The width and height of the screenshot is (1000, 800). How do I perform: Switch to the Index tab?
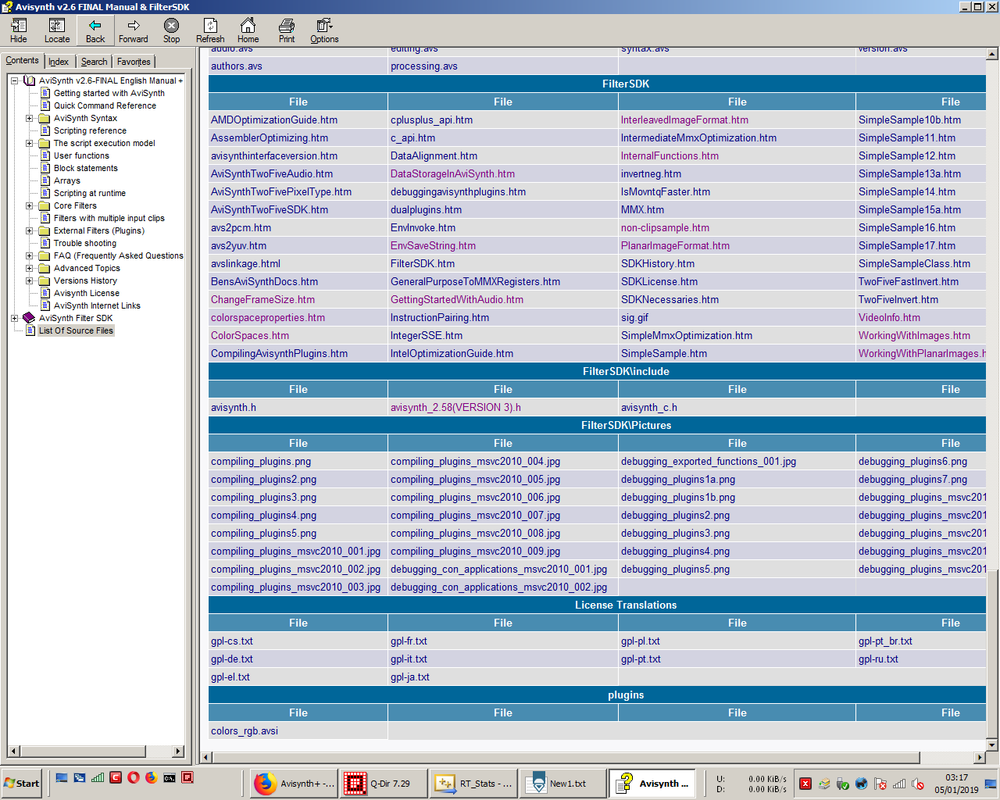pos(59,61)
